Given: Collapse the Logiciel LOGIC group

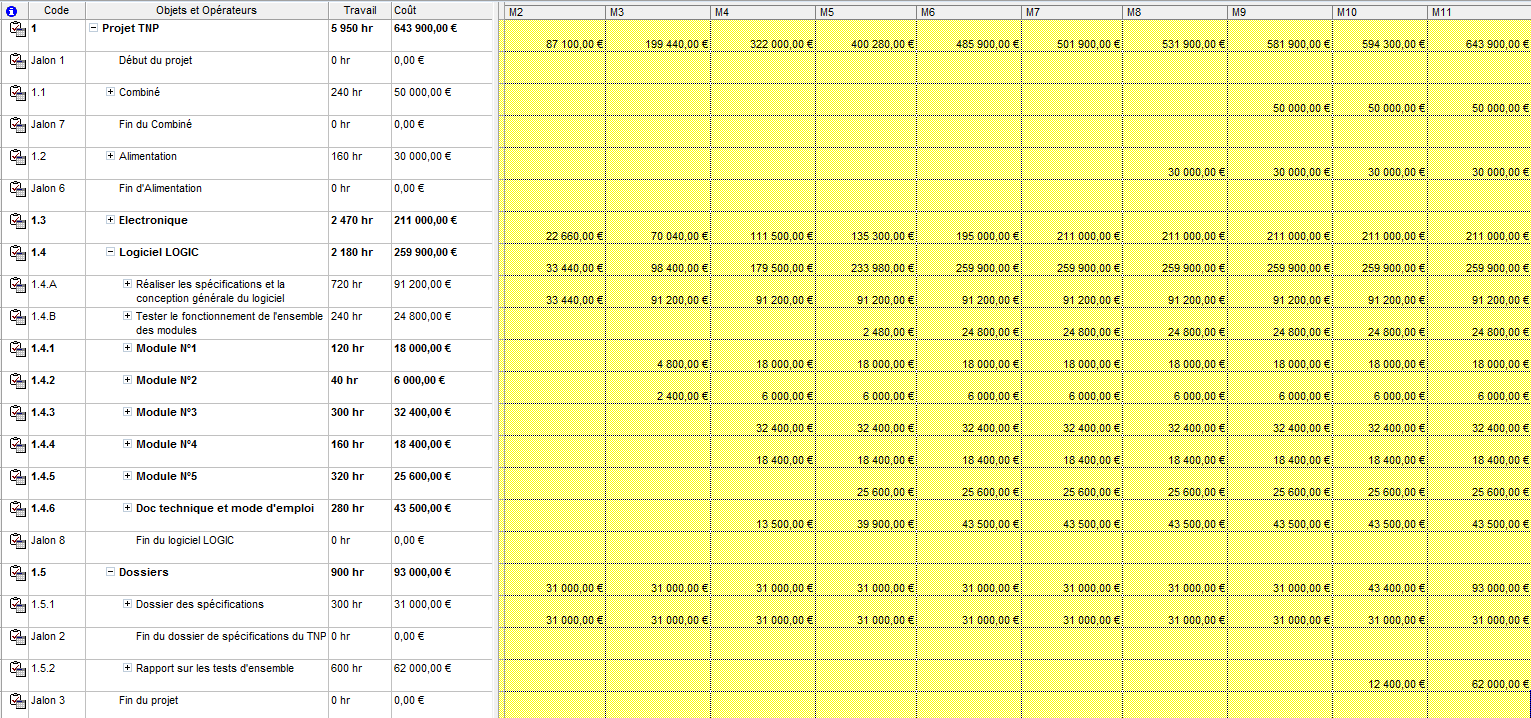Looking at the screenshot, I should pyautogui.click(x=110, y=252).
